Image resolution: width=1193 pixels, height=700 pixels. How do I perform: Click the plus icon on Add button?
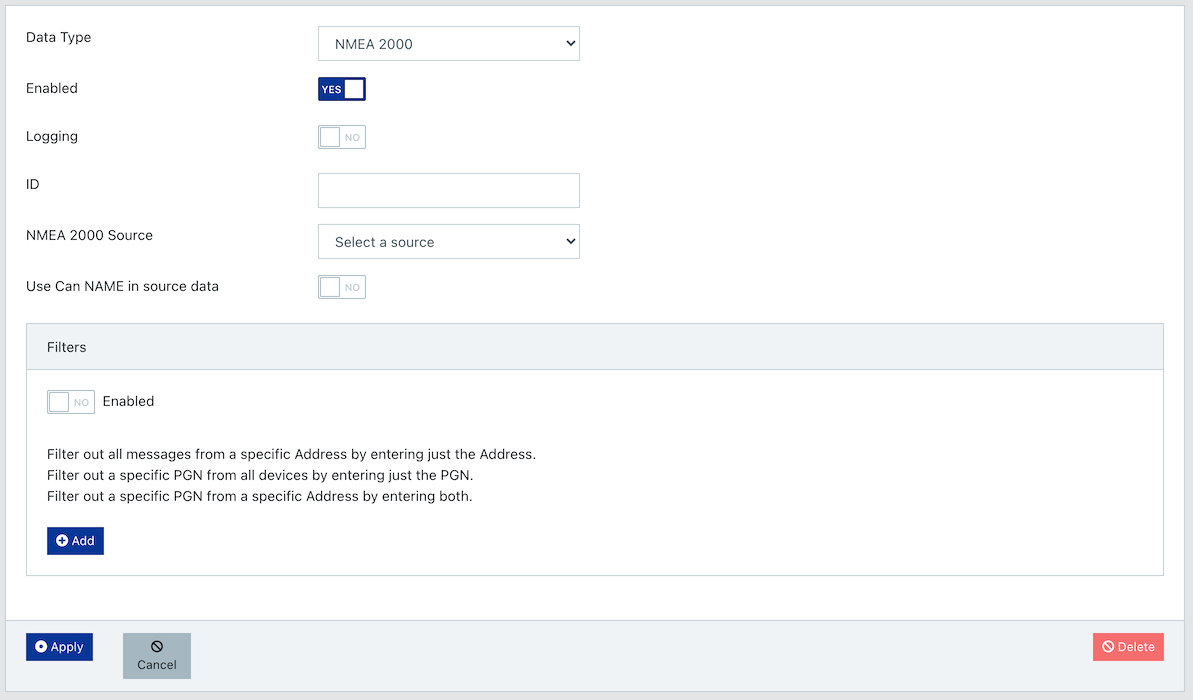(62, 541)
